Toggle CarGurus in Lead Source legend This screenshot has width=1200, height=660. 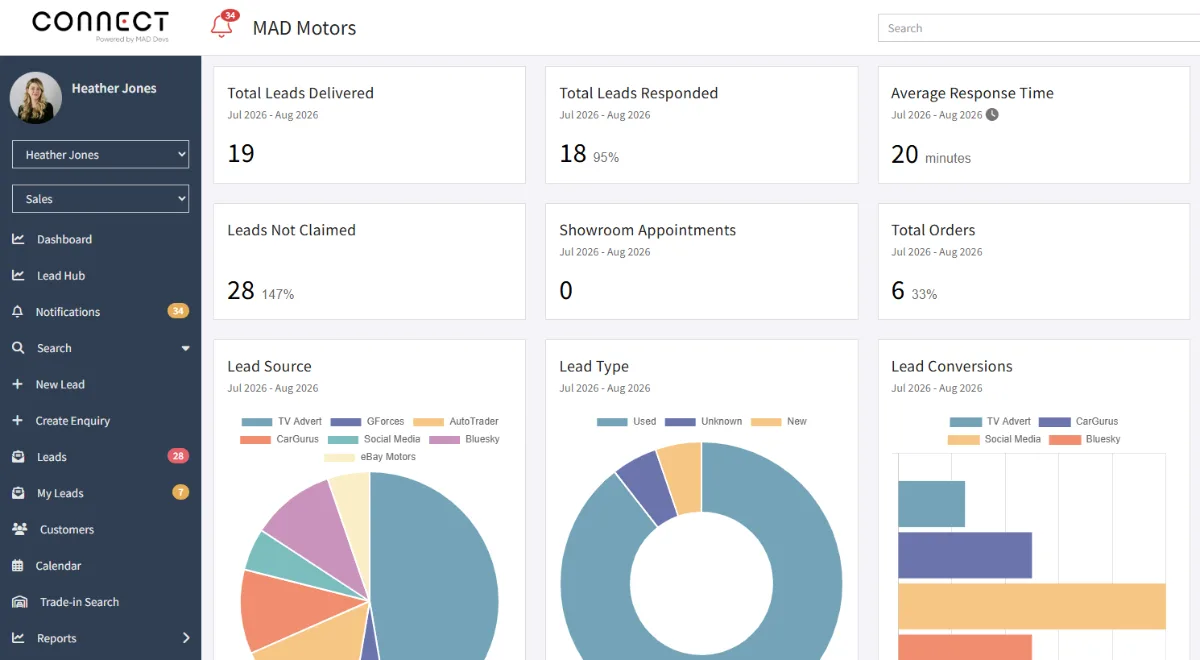pos(280,439)
